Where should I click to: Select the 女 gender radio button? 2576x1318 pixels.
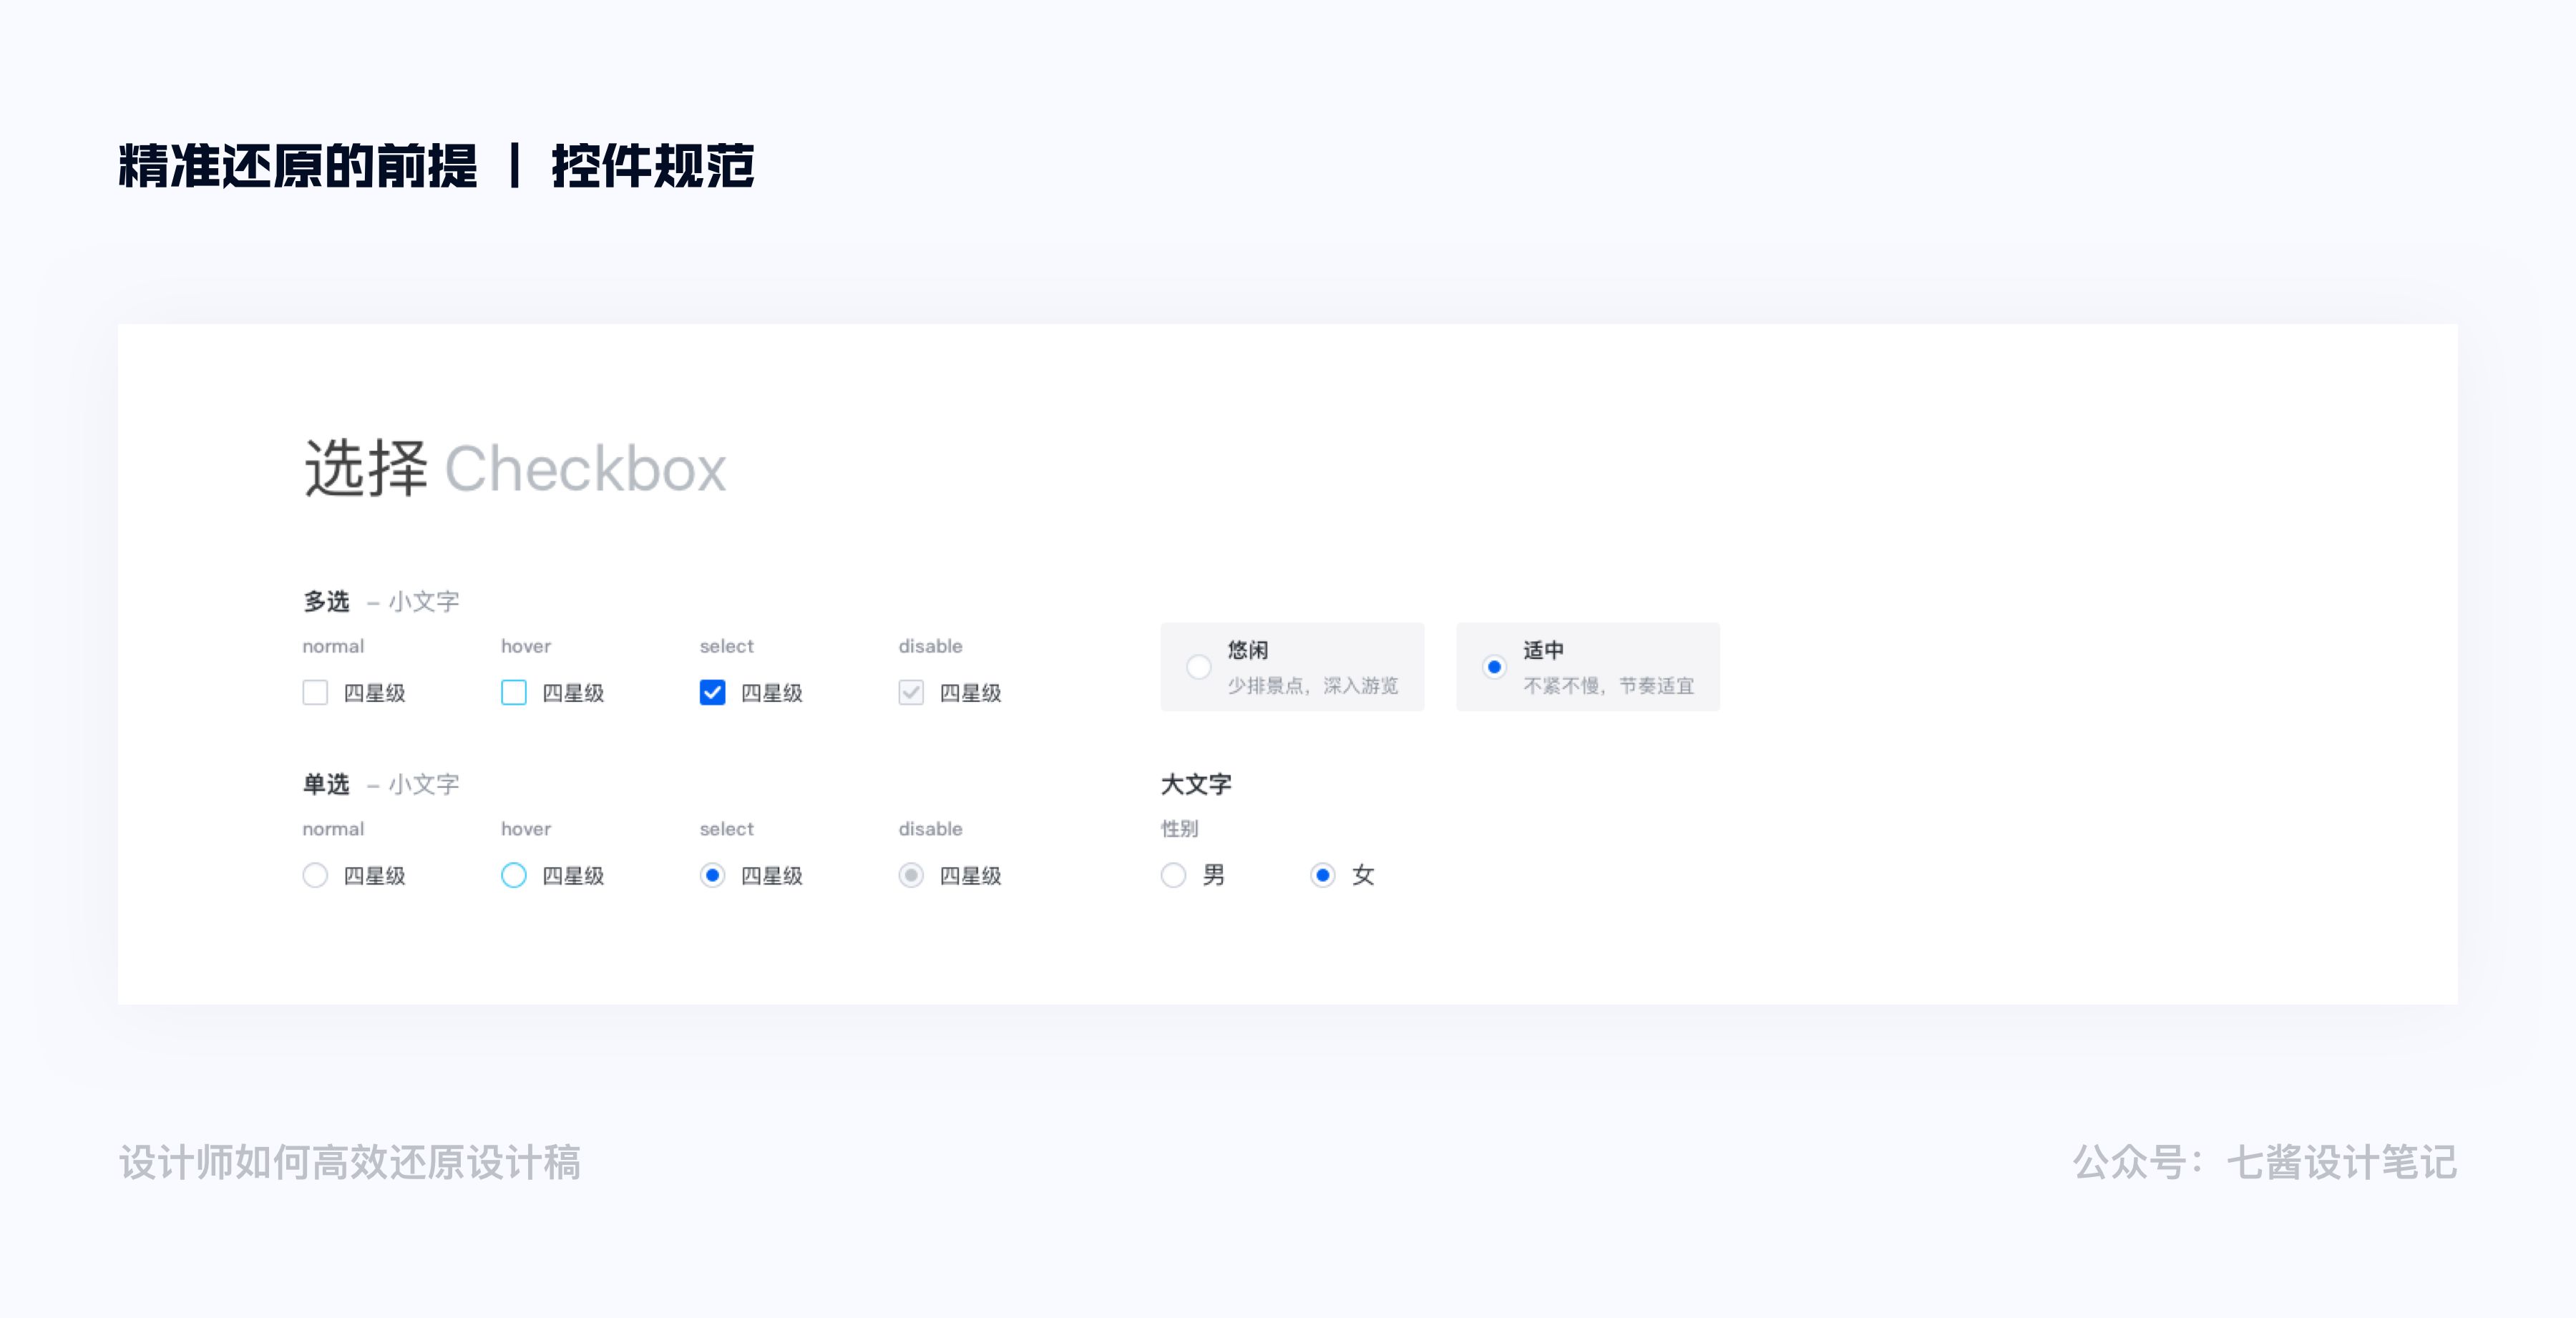tap(1323, 875)
